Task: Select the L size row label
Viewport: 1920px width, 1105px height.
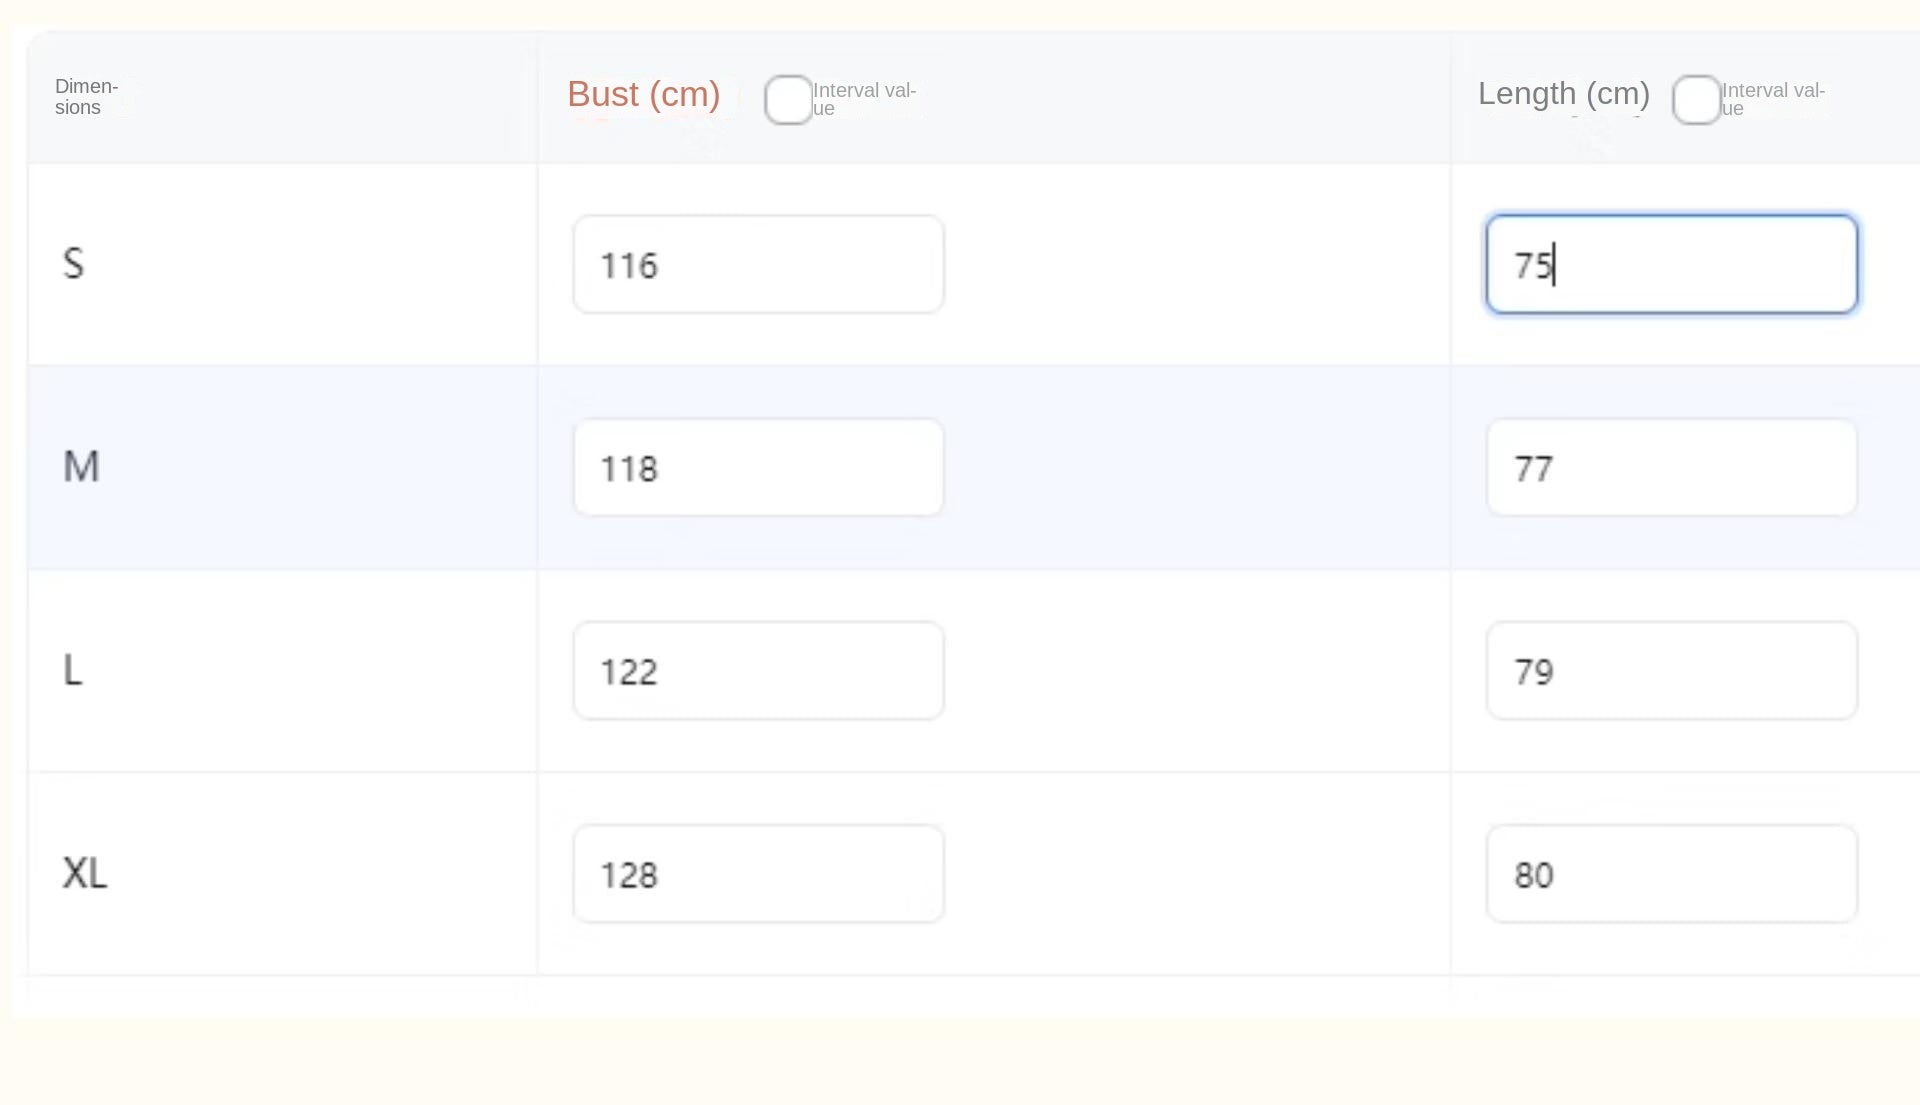Action: (73, 670)
